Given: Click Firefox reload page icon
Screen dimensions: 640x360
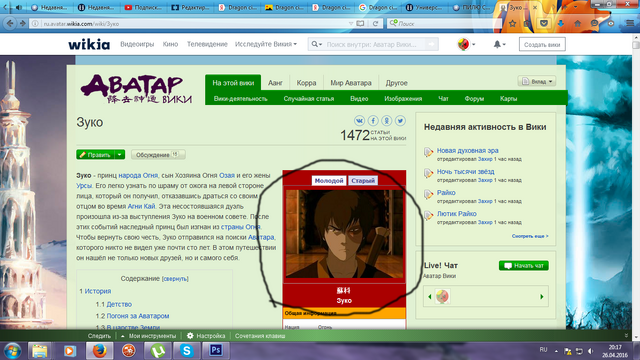Looking at the screenshot, I should point(375,24).
